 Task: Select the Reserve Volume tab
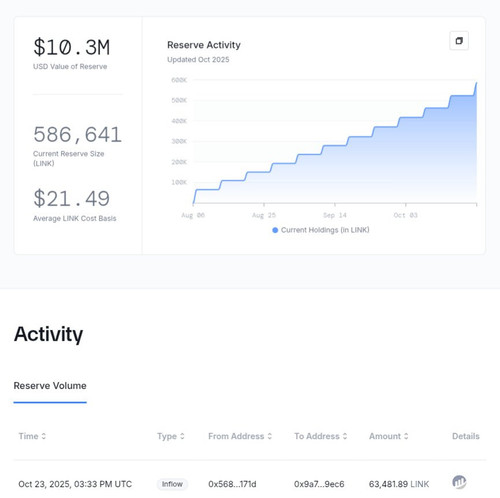tap(50, 386)
